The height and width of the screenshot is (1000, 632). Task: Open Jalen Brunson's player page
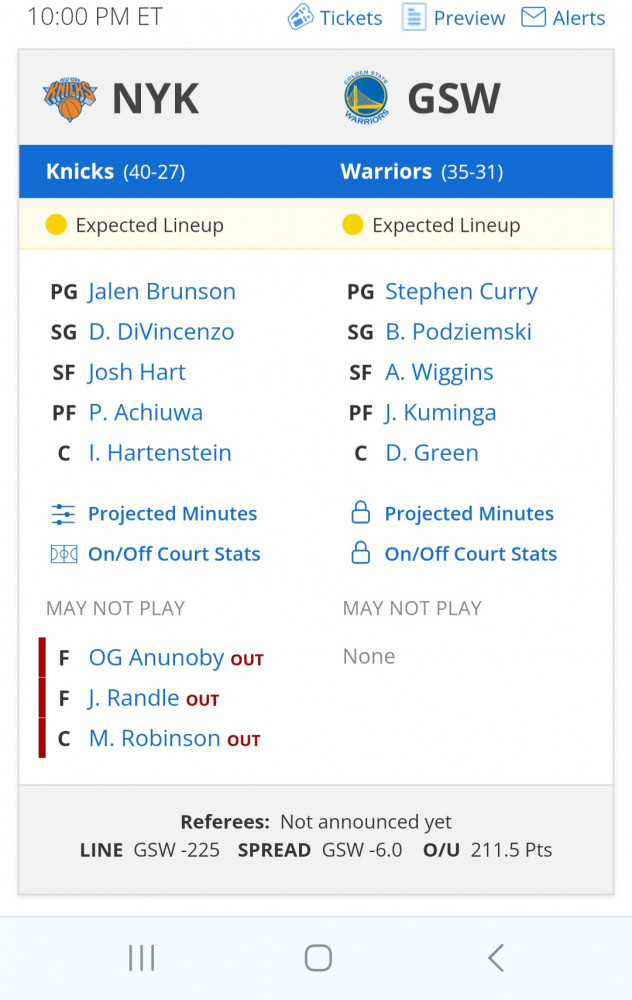coord(162,291)
